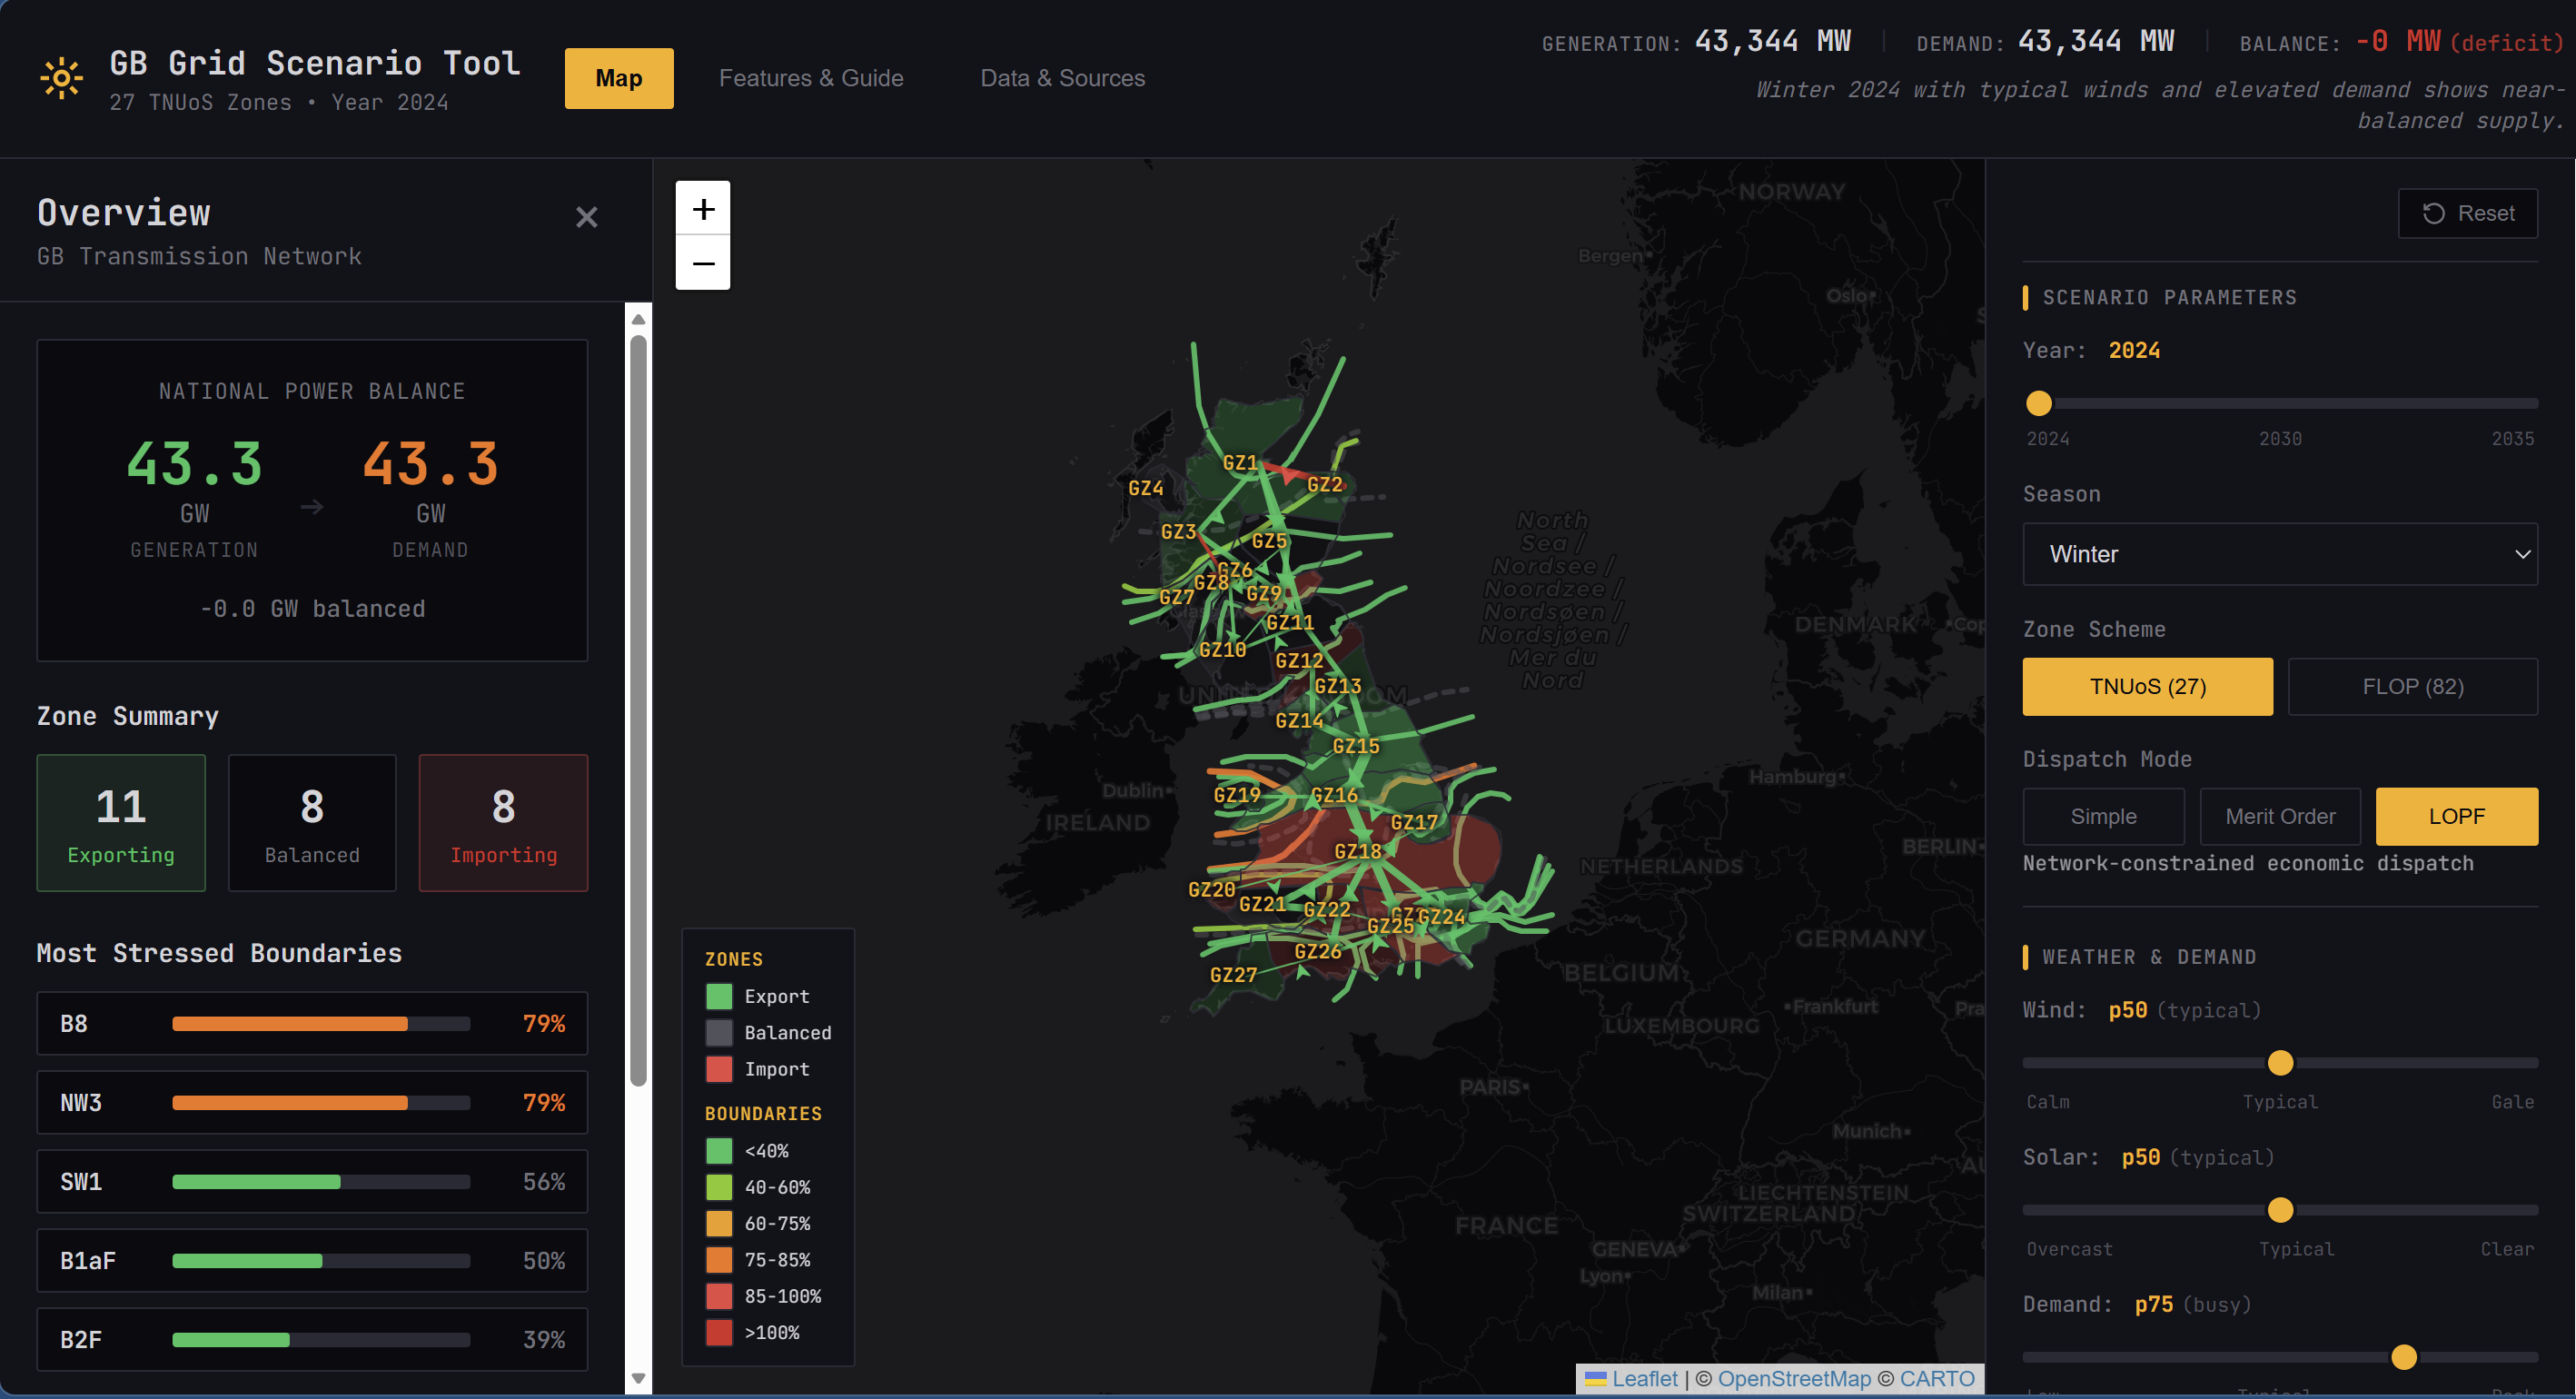Switch zone scheme to FLOP (82)

tap(2413, 687)
